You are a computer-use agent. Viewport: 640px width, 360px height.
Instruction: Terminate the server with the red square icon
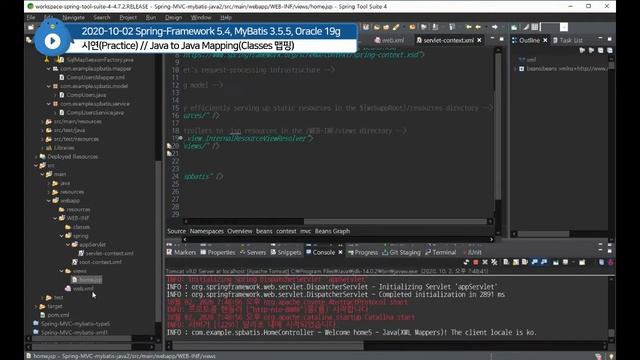pos(476,262)
